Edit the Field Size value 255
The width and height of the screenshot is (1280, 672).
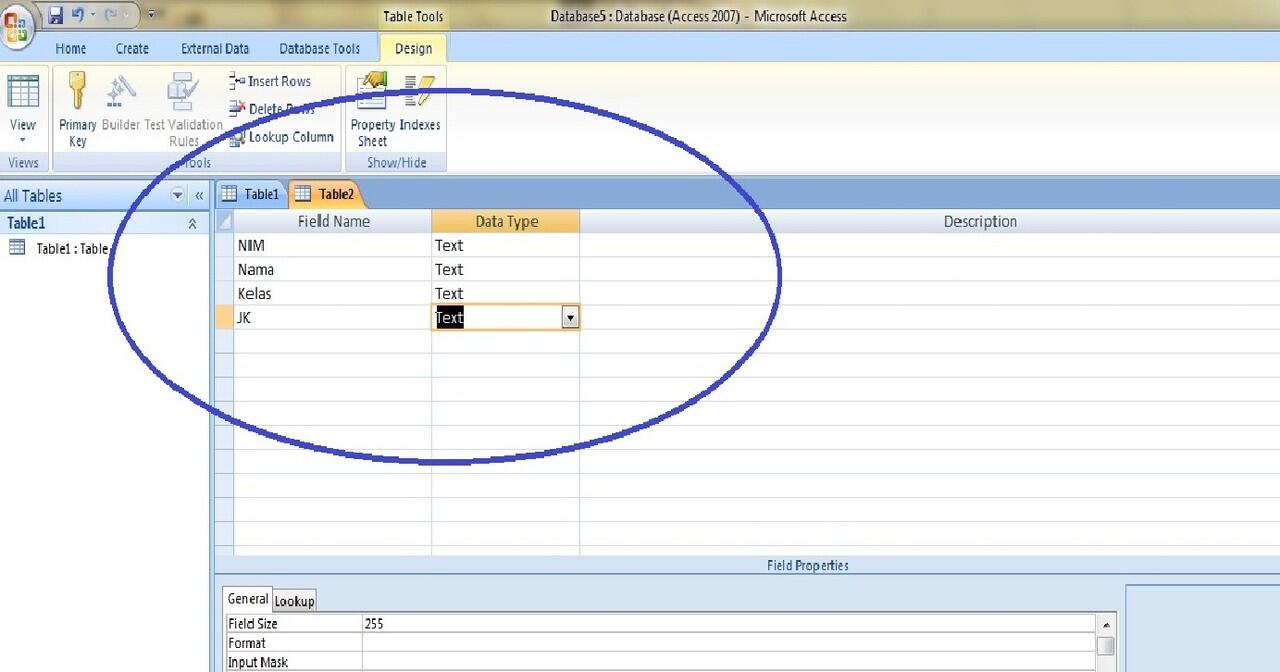(x=729, y=623)
